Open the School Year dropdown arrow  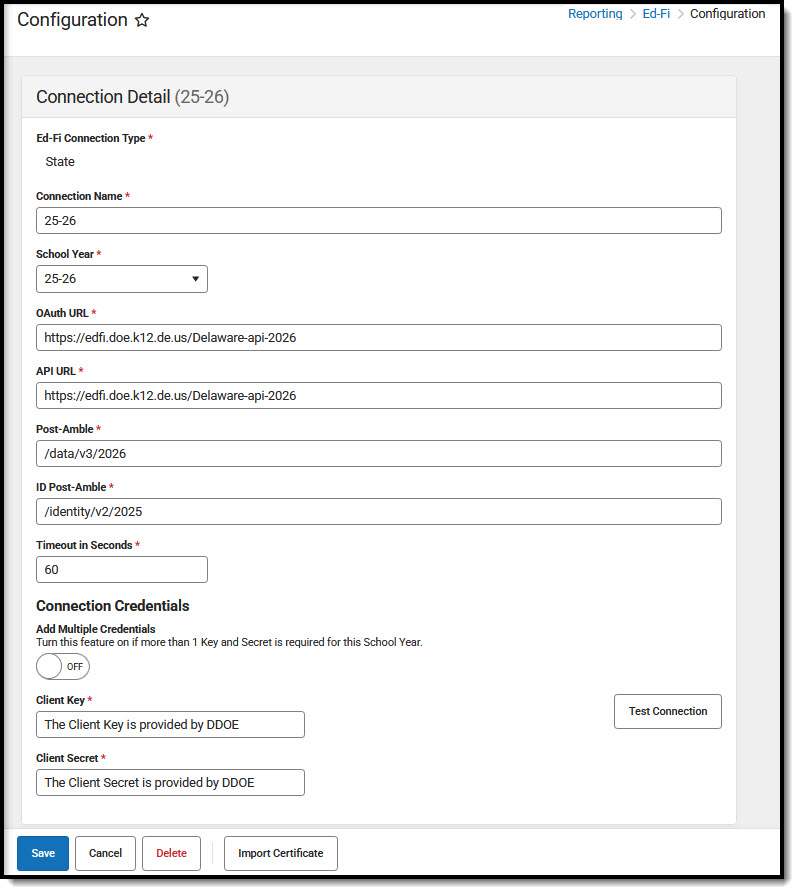[x=195, y=279]
